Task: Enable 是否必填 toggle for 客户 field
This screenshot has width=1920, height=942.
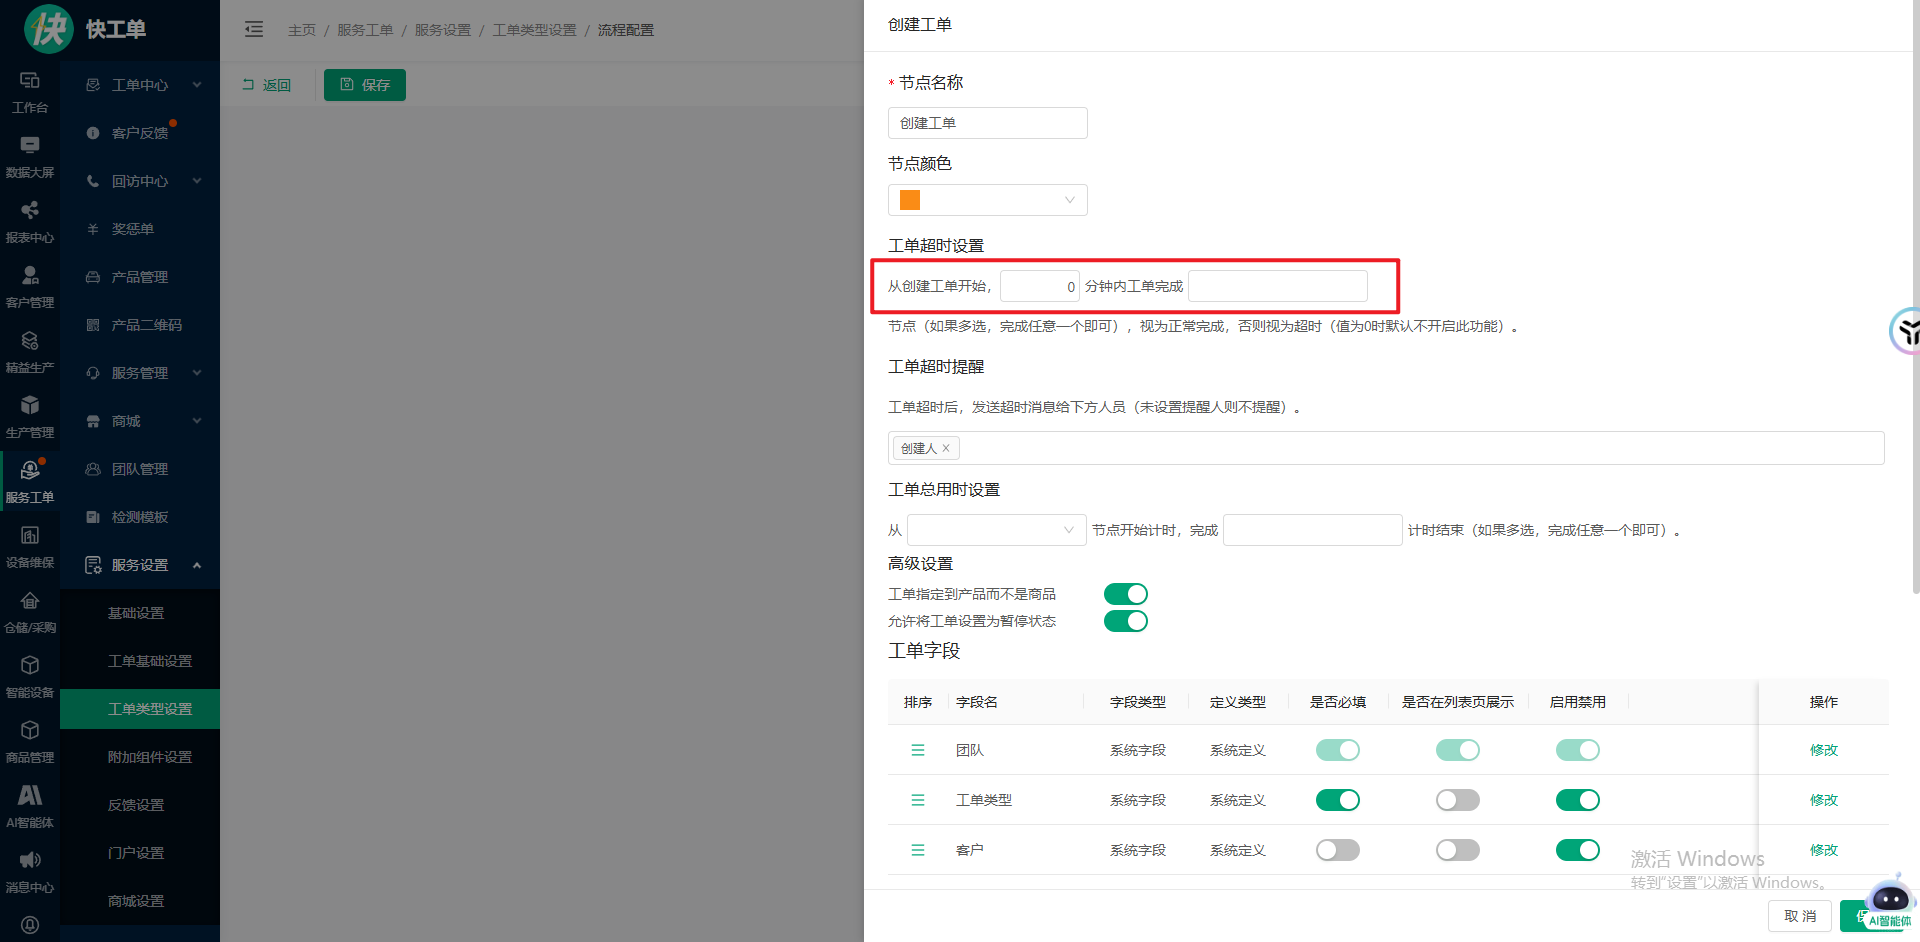Action: (1337, 850)
